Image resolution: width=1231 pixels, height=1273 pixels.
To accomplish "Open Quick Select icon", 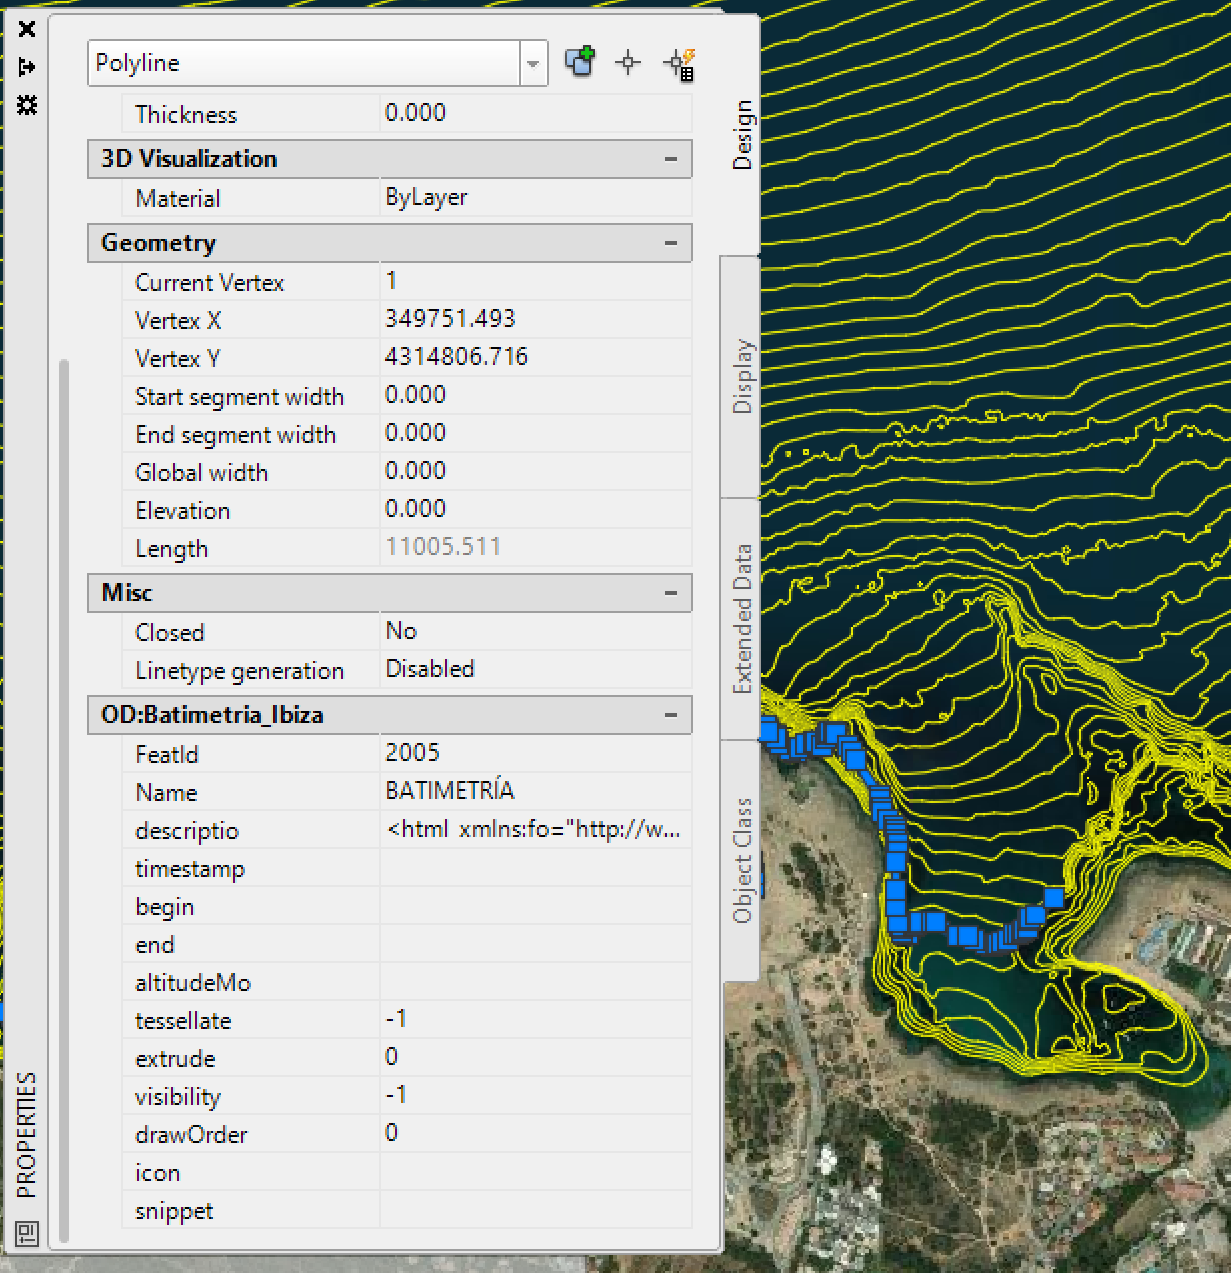I will tap(680, 65).
